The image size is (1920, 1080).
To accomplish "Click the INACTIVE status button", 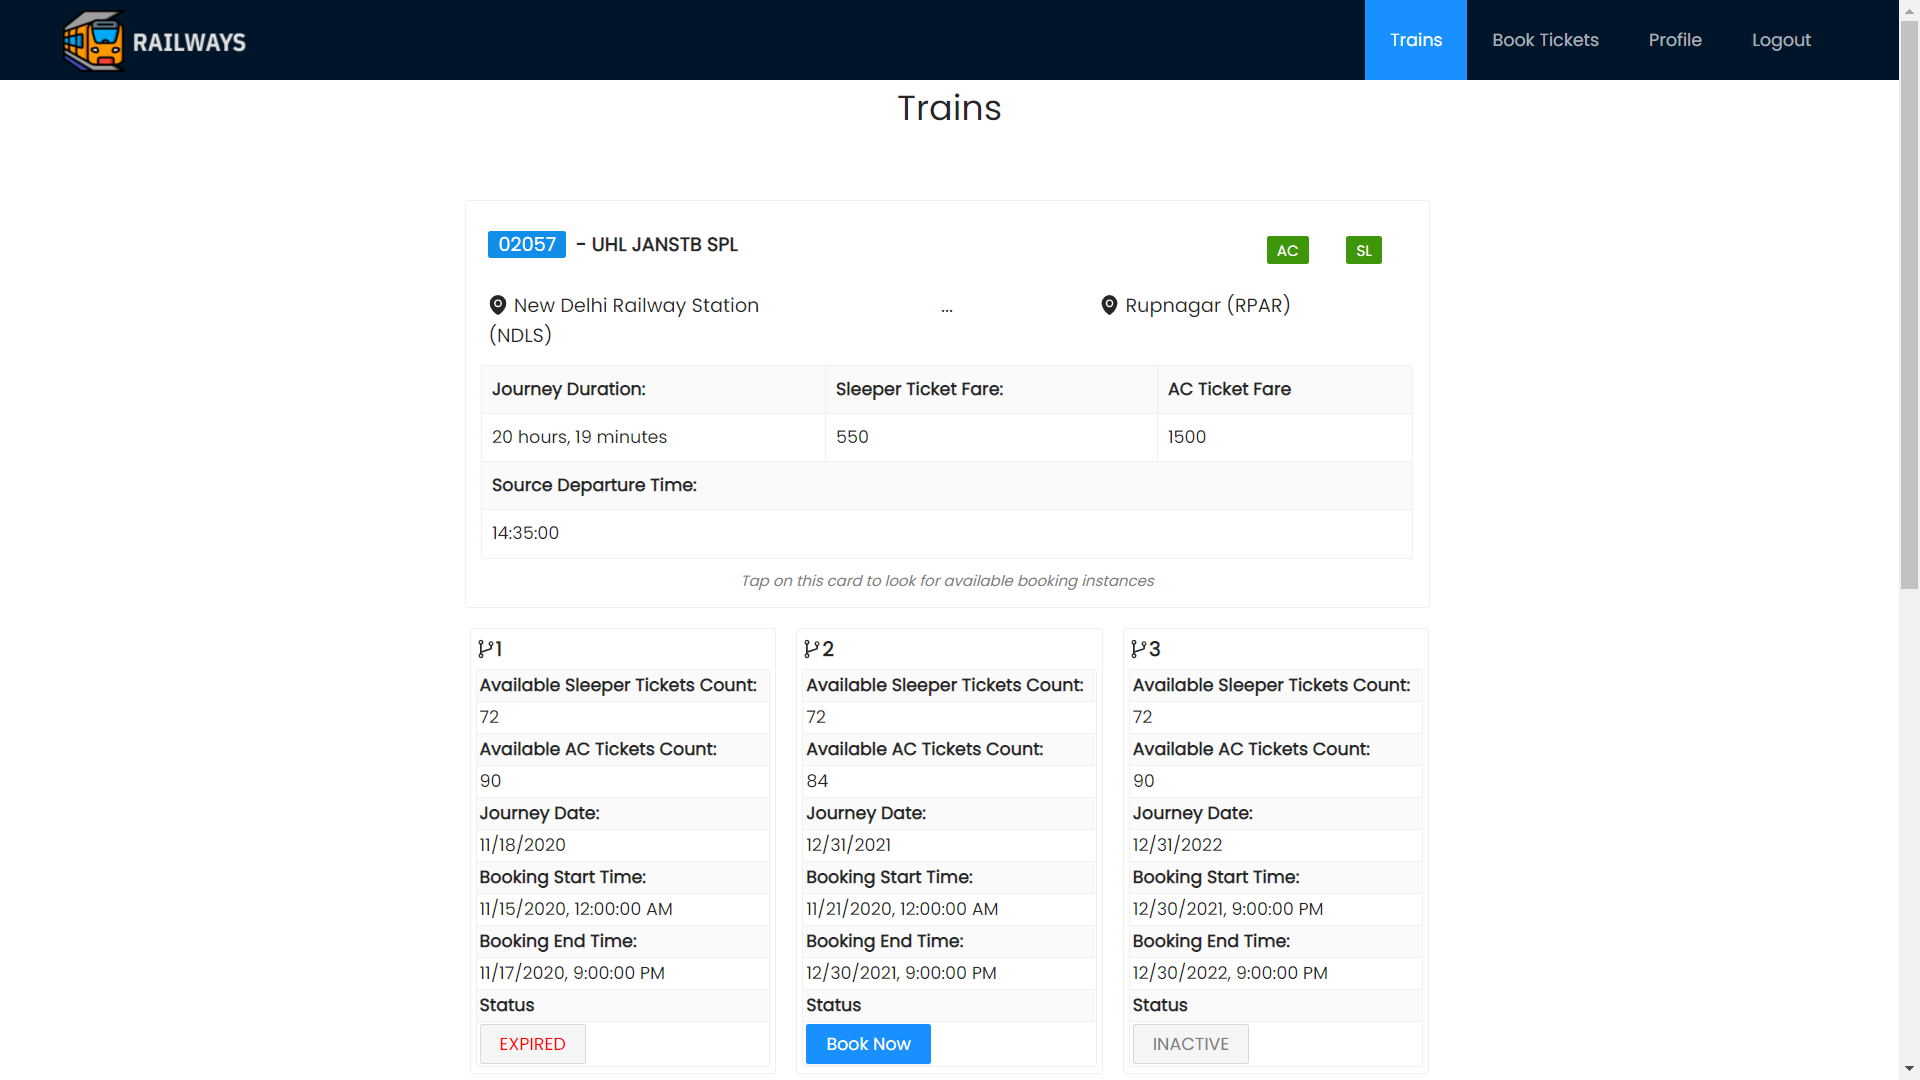I will [x=1190, y=1044].
